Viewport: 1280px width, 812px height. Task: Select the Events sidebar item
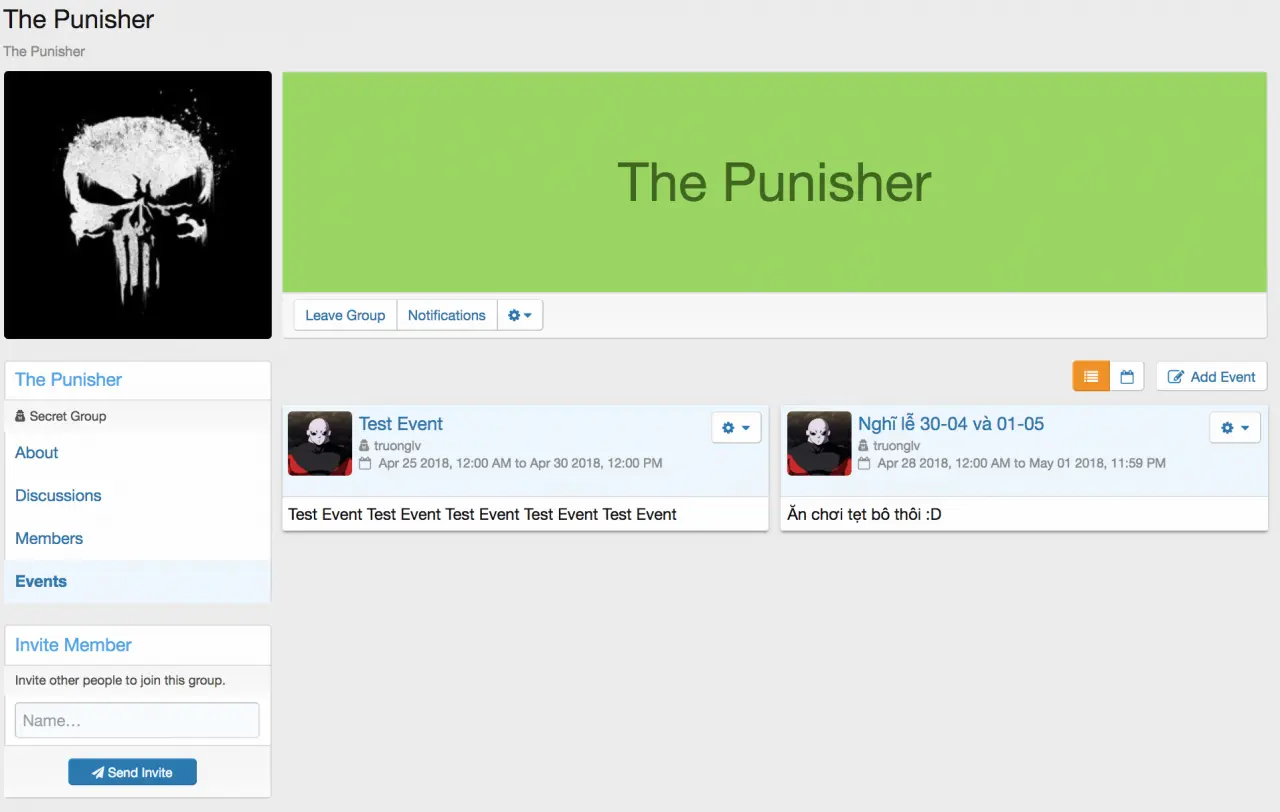41,582
